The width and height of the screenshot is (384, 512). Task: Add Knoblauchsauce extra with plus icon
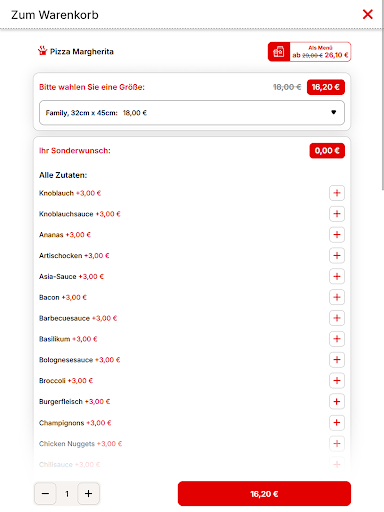tap(337, 214)
